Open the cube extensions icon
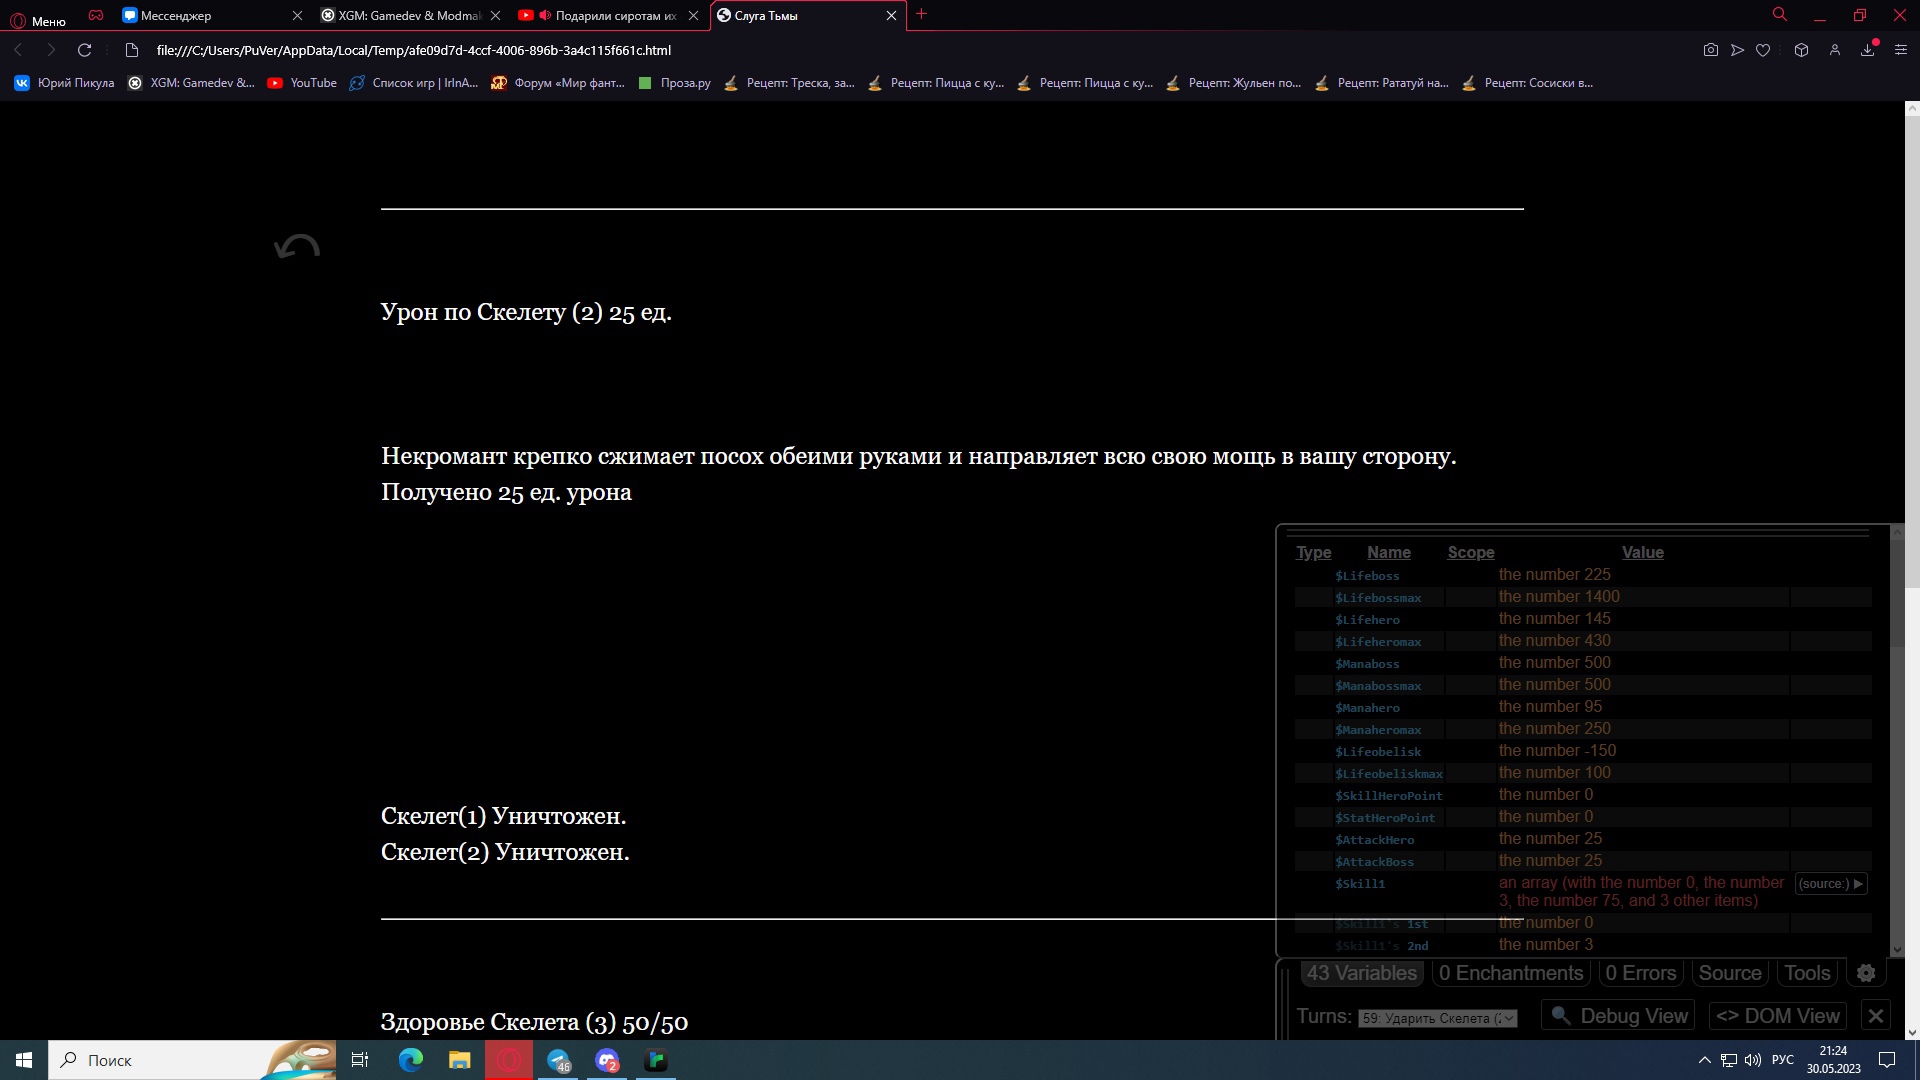Viewport: 1920px width, 1080px height. pyautogui.click(x=1801, y=50)
